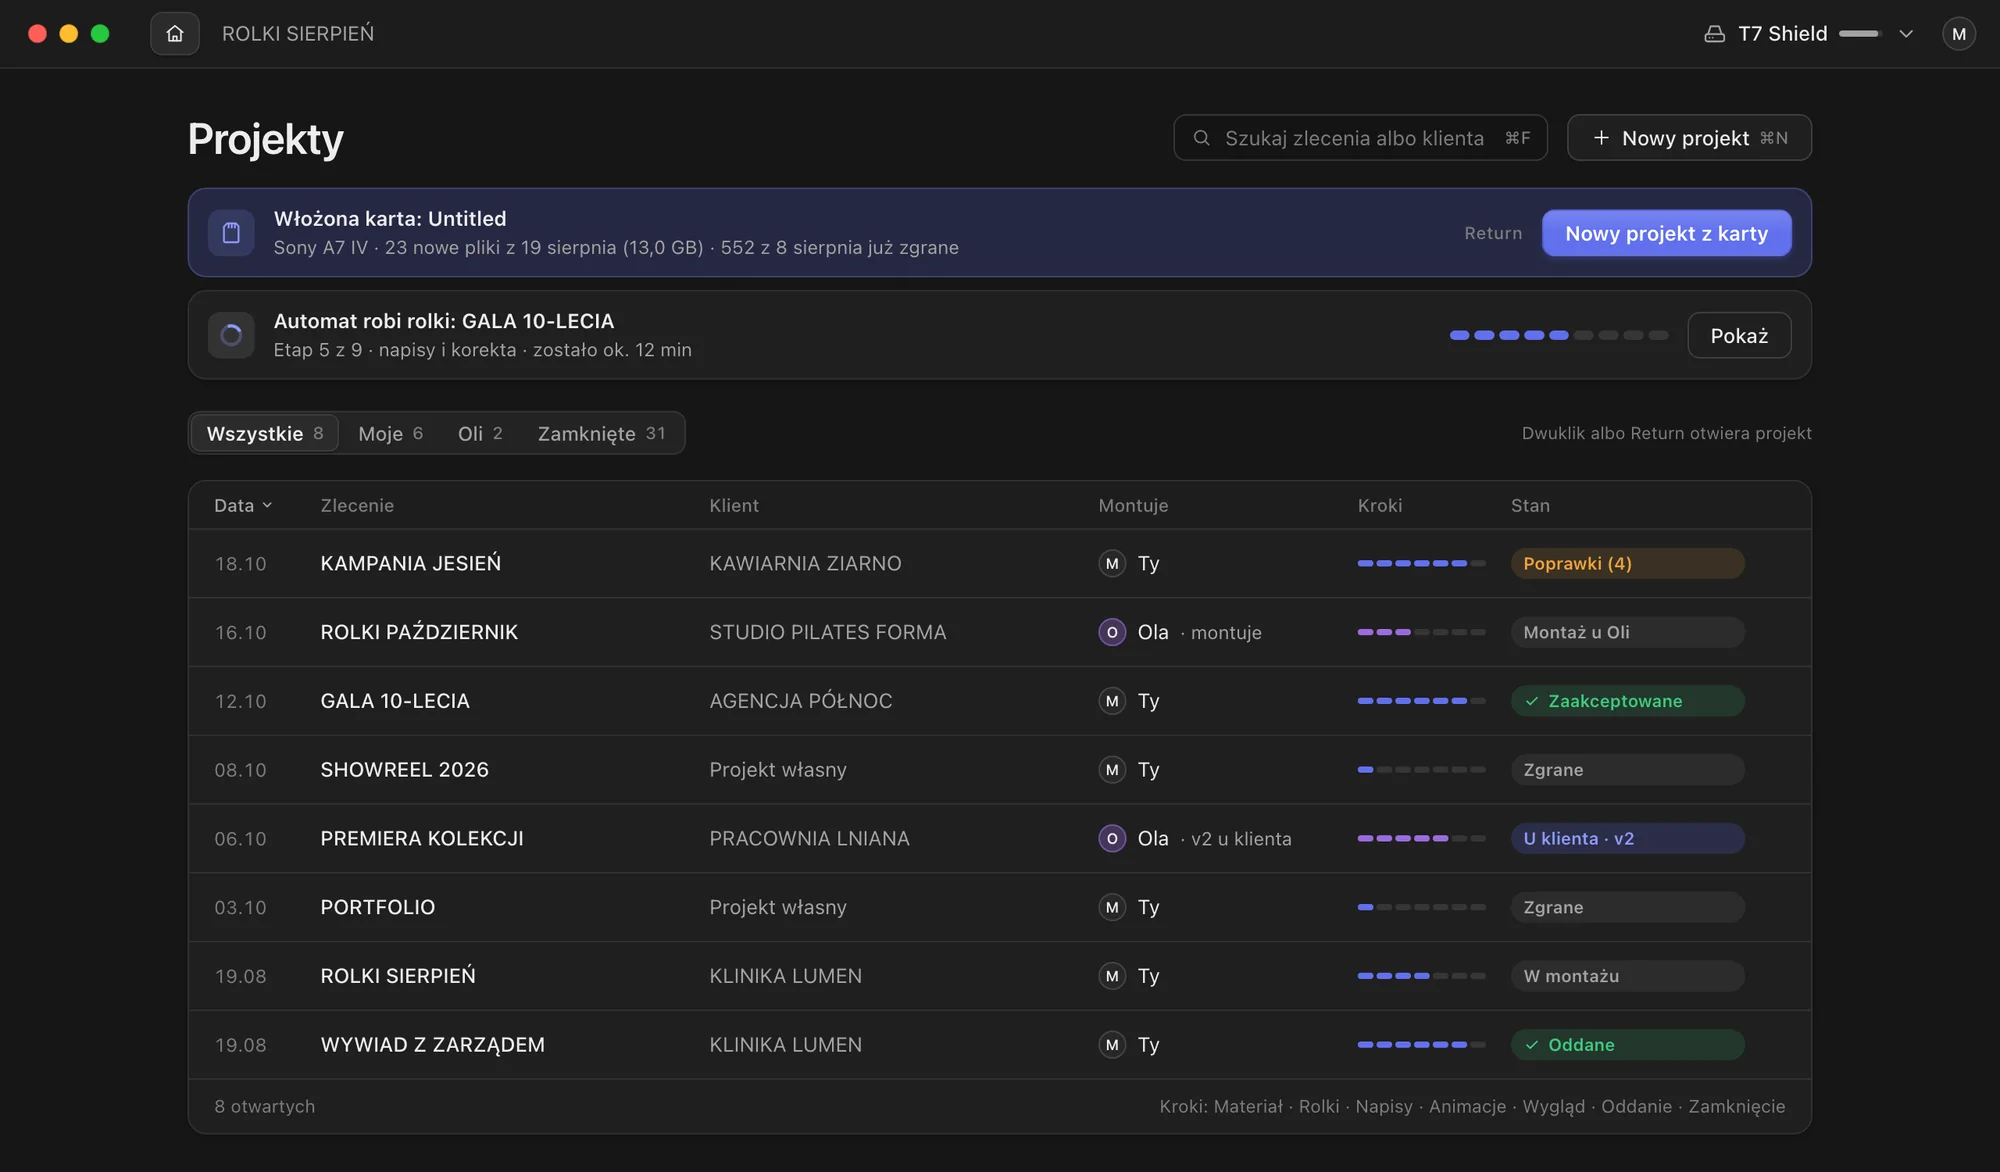Screen dimensions: 2000x1172
Task: Click the steps progress bar for KAMPANIA JESIEŃ
Action: [1421, 564]
